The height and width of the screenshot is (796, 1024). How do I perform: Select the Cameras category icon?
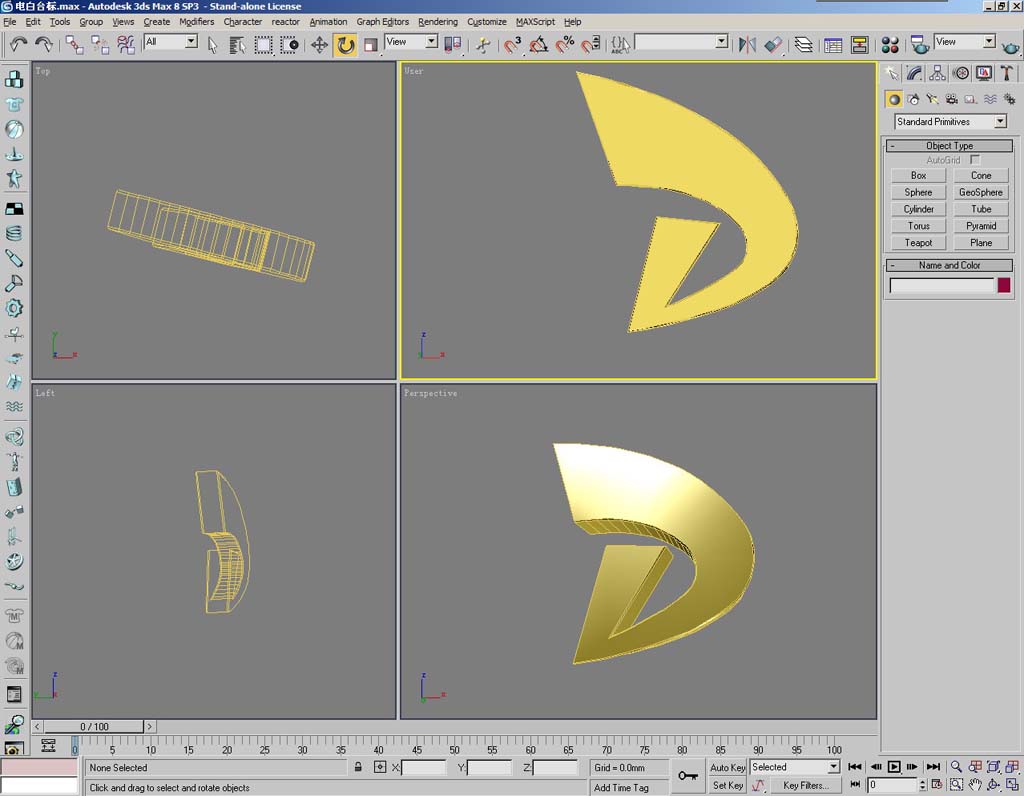click(x=951, y=99)
